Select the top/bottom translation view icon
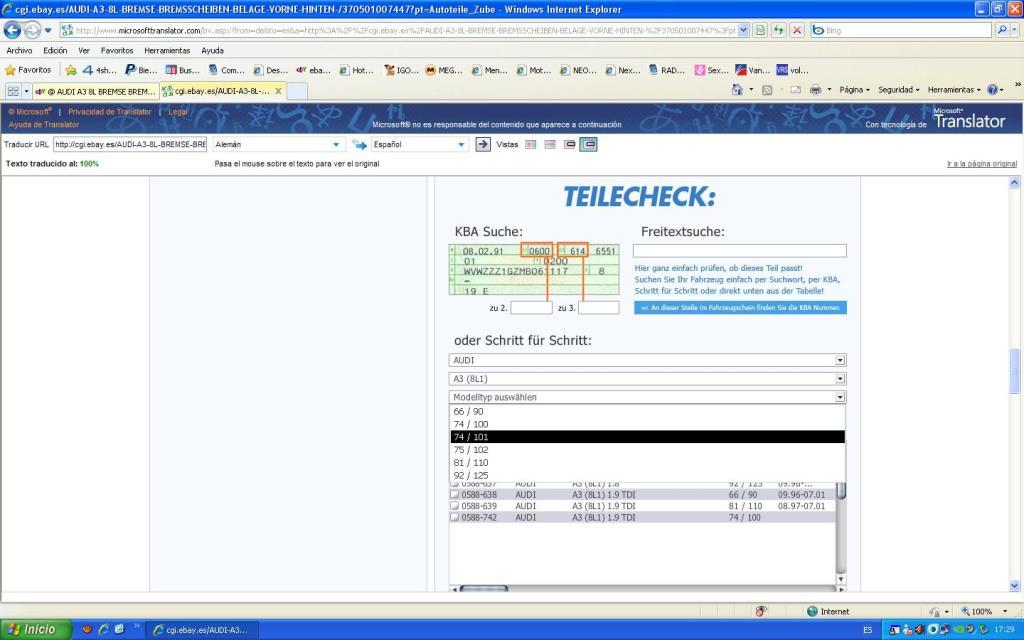The image size is (1024, 640). click(550, 144)
